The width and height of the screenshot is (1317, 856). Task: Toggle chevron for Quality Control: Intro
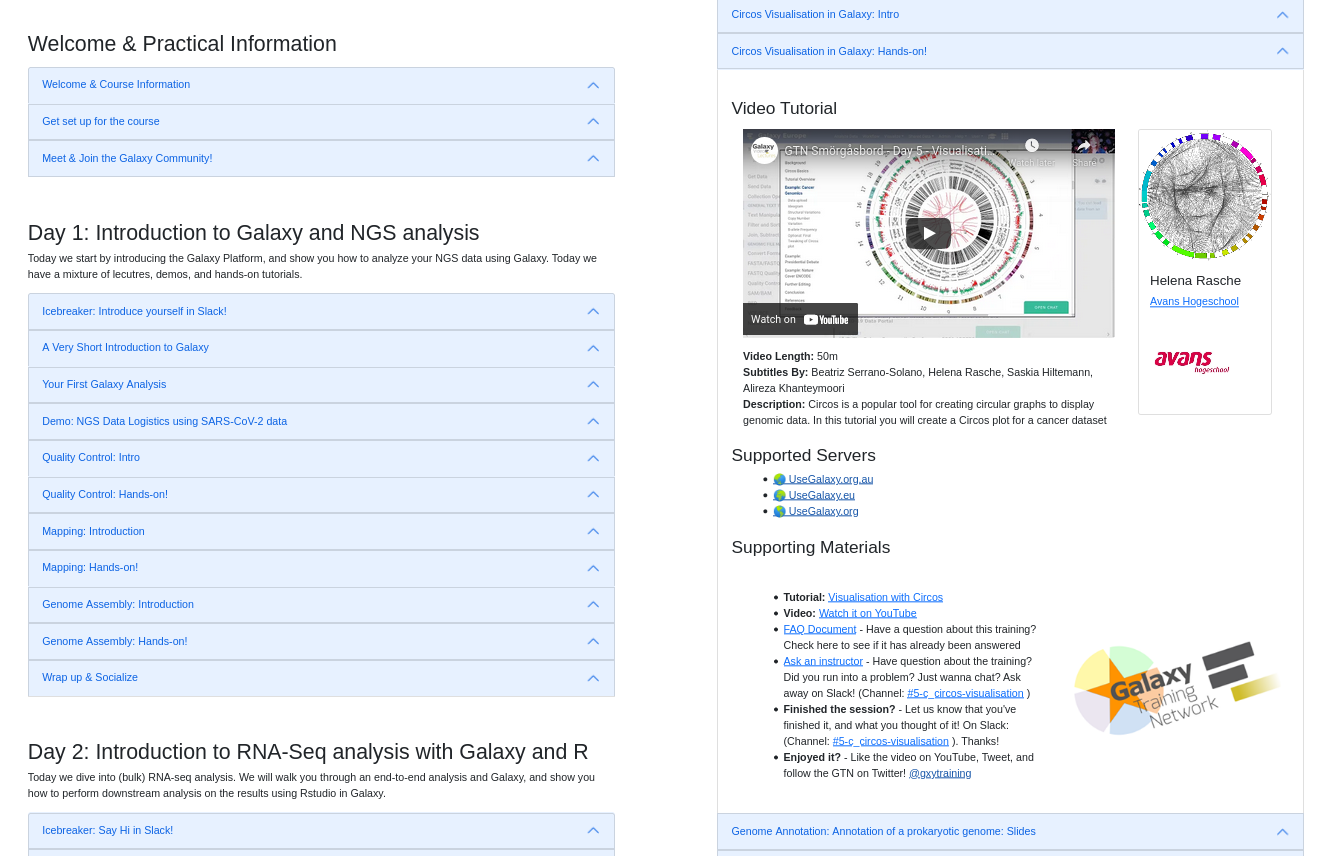[x=593, y=459]
